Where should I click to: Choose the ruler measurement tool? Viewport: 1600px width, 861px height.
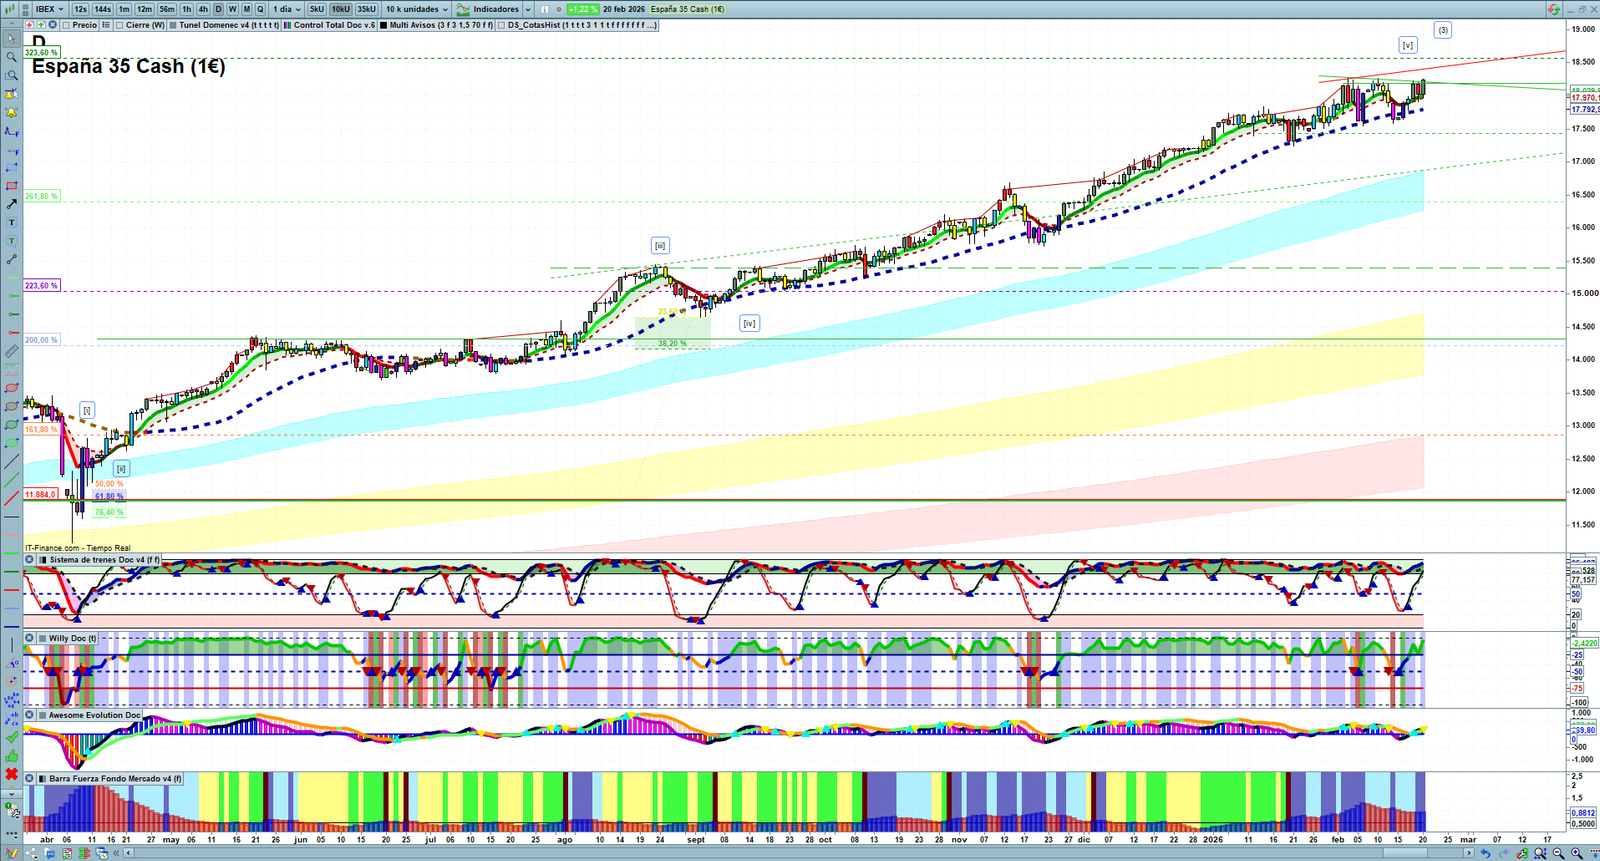pyautogui.click(x=11, y=351)
